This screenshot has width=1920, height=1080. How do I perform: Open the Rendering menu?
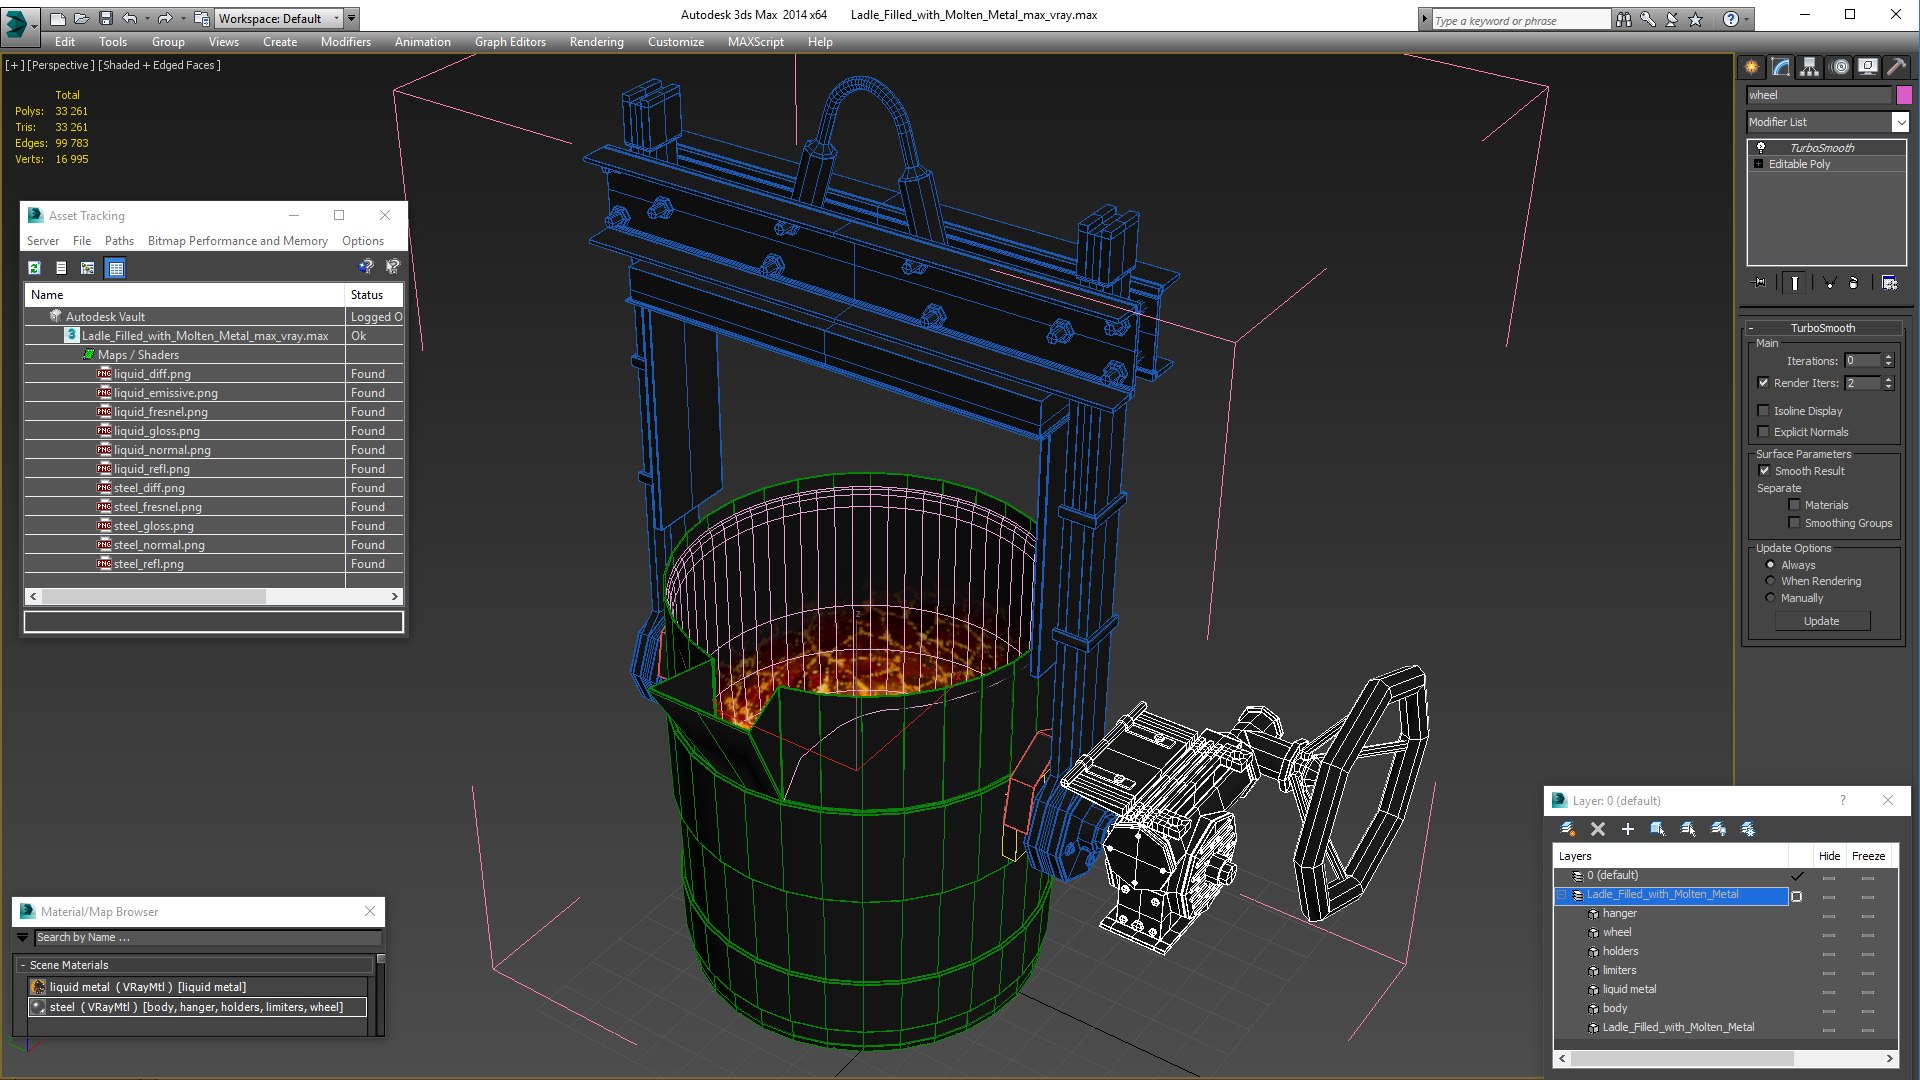(x=596, y=42)
